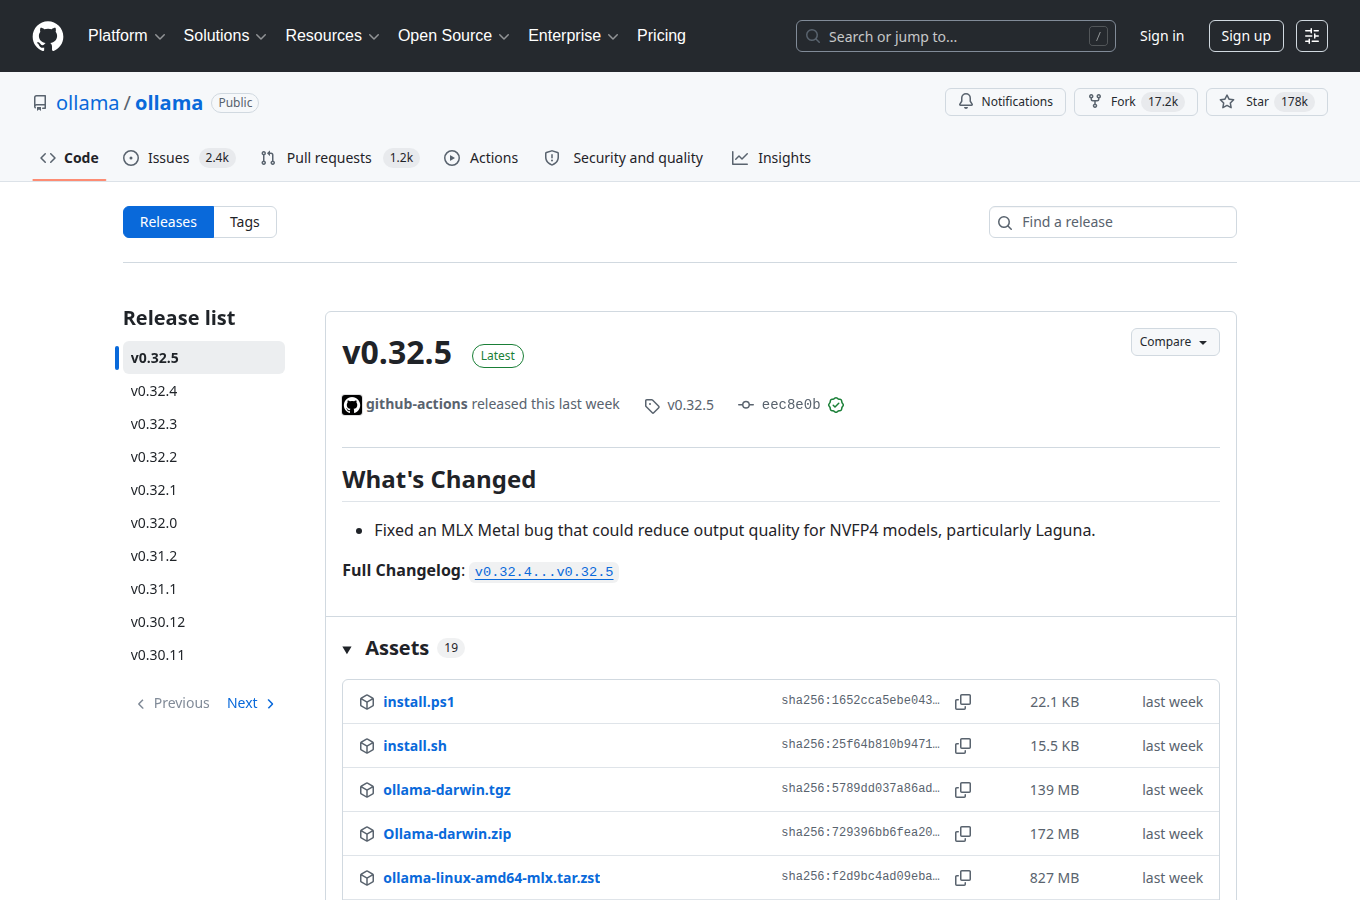Open the appearance settings icon button
1360x900 pixels.
pos(1312,36)
